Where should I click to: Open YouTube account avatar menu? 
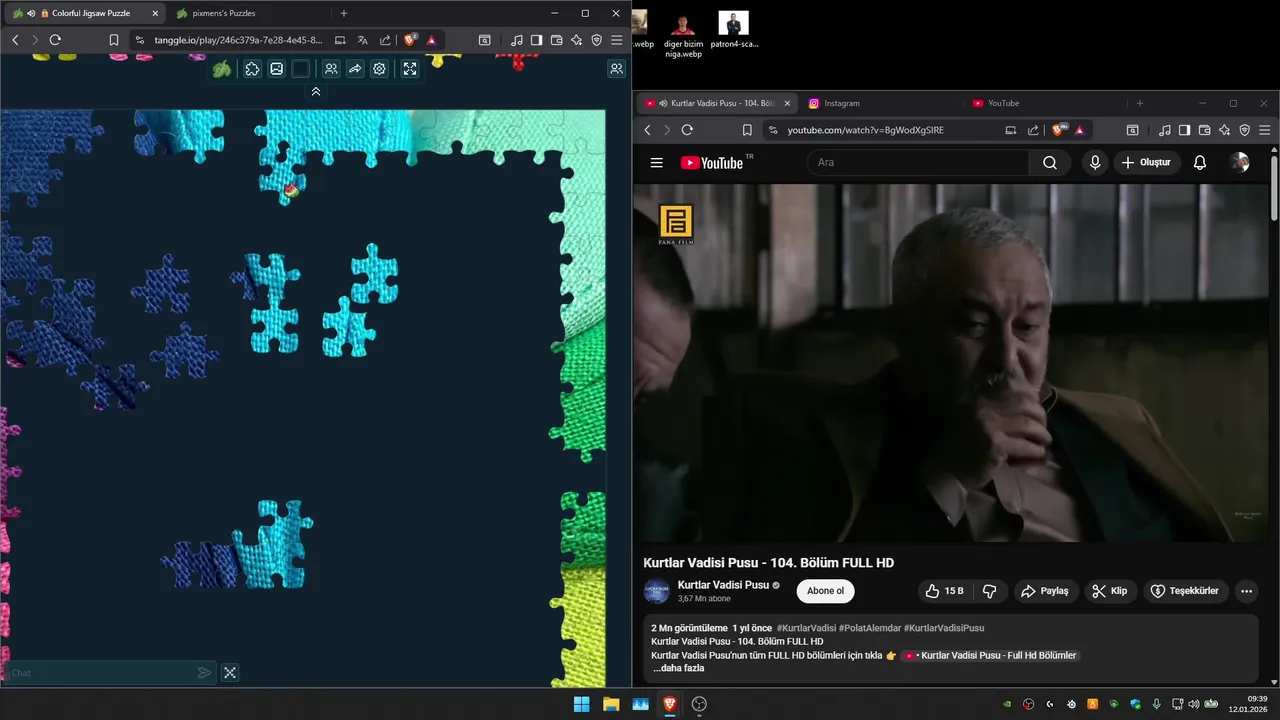coord(1240,162)
